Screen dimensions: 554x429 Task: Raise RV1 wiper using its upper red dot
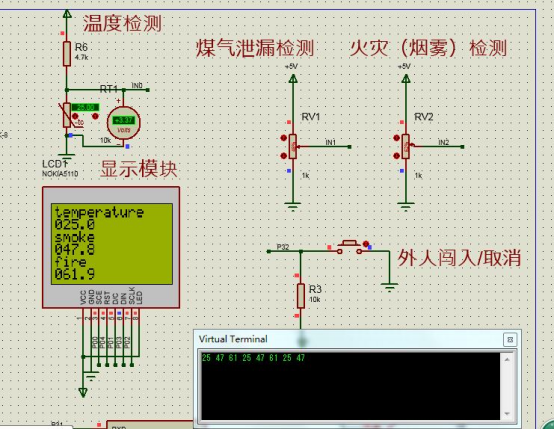click(x=283, y=138)
